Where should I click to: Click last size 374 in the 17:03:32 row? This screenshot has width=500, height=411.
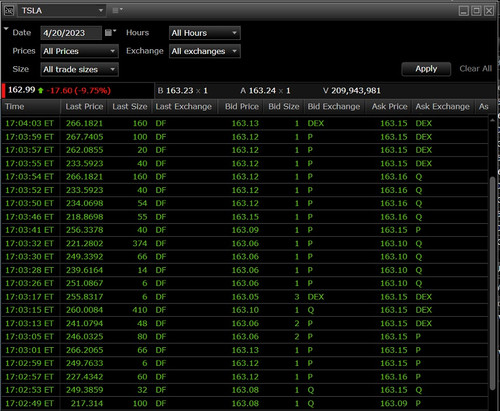140,243
